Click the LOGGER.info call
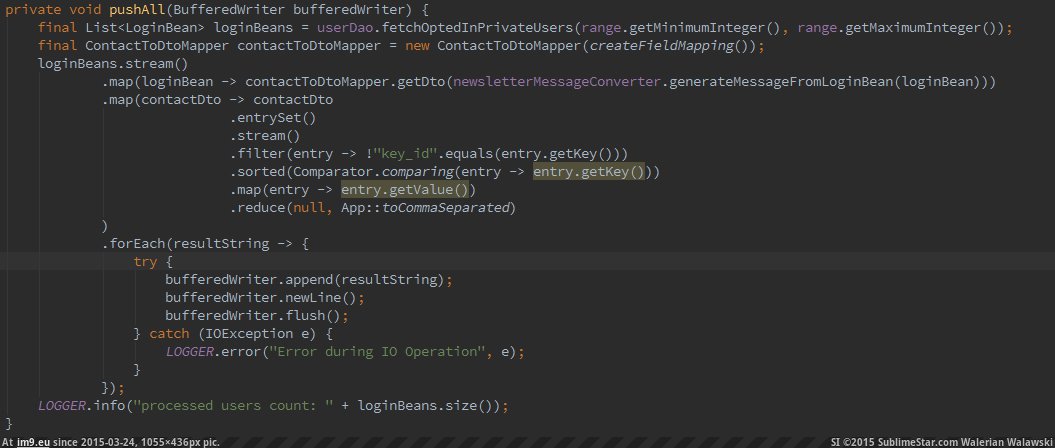 [x=81, y=406]
